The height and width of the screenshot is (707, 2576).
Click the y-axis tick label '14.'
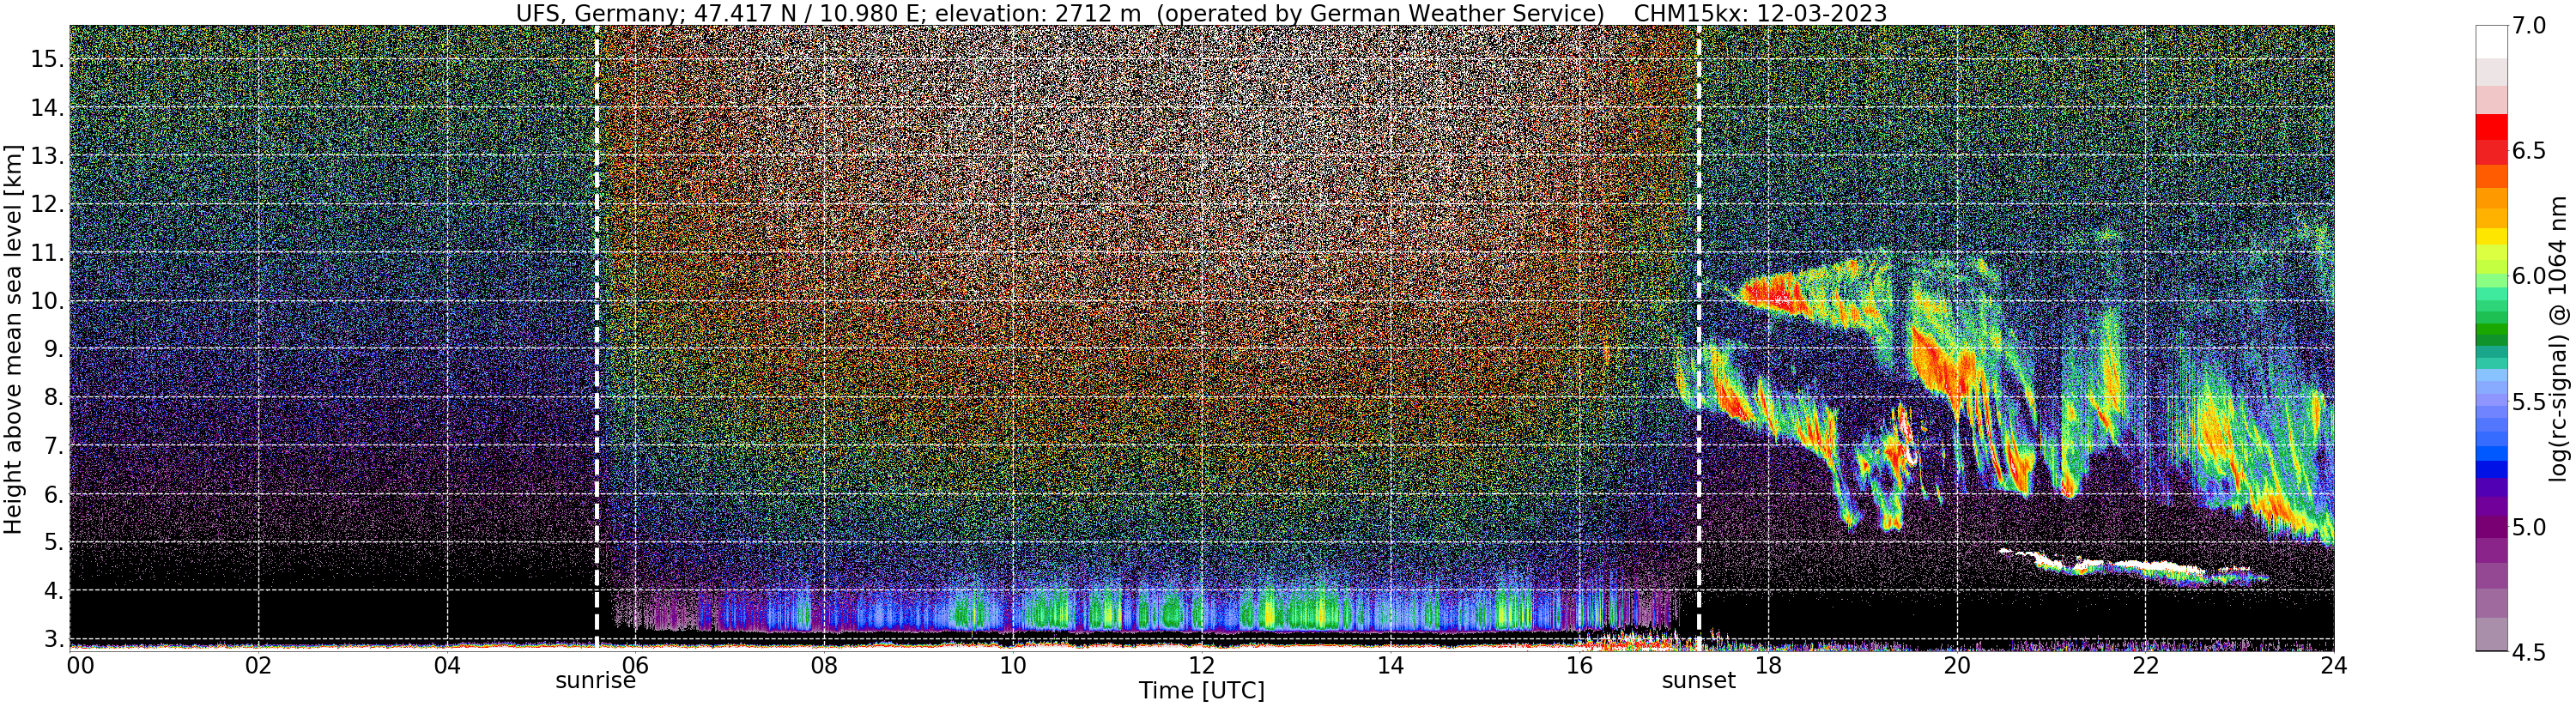click(47, 108)
